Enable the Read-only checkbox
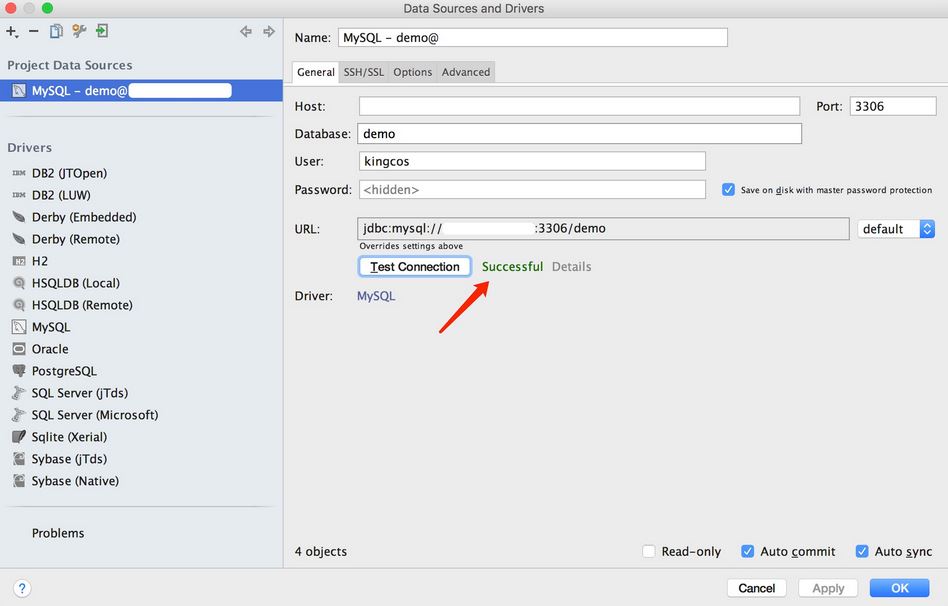The width and height of the screenshot is (948, 606). (x=649, y=551)
